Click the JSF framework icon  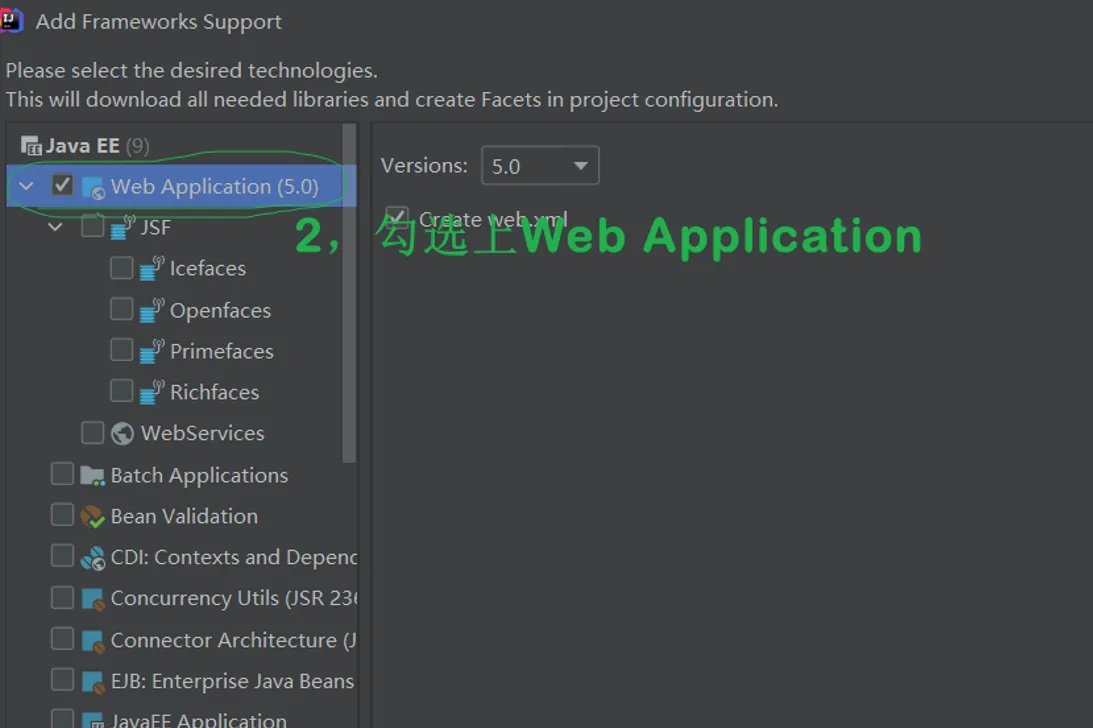(x=123, y=228)
